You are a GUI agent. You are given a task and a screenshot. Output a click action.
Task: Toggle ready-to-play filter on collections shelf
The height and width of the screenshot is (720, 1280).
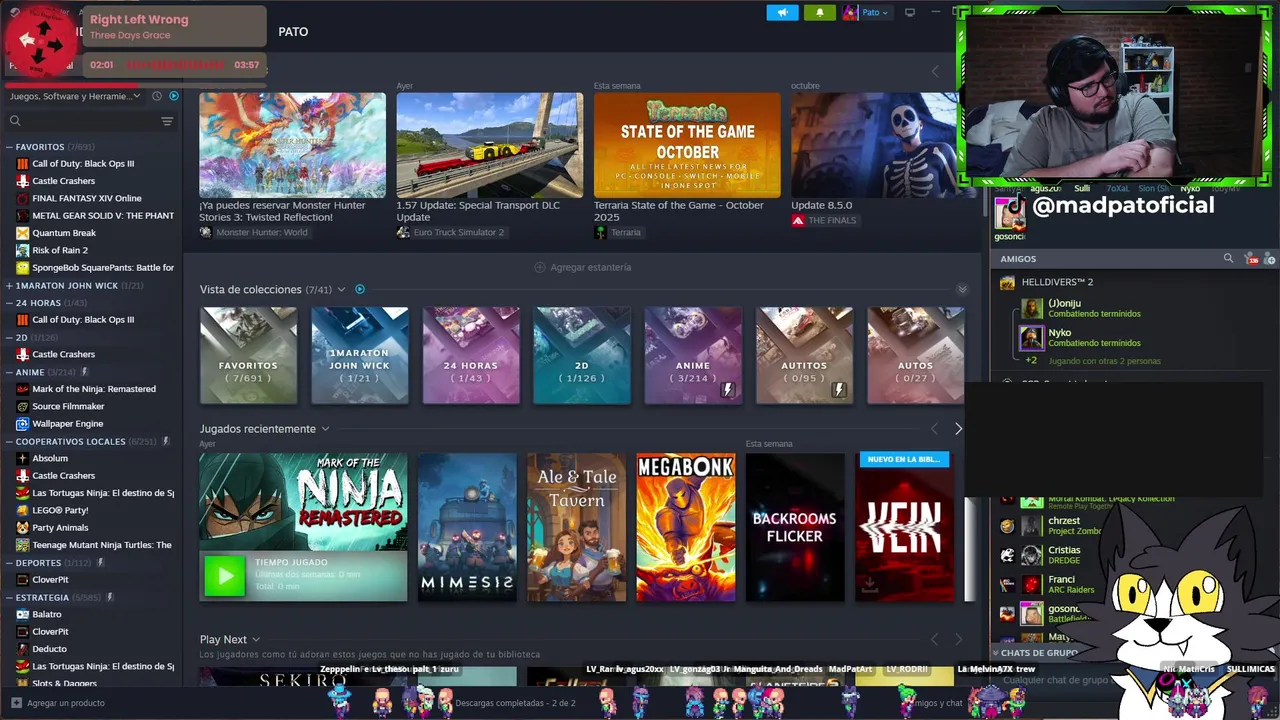360,289
